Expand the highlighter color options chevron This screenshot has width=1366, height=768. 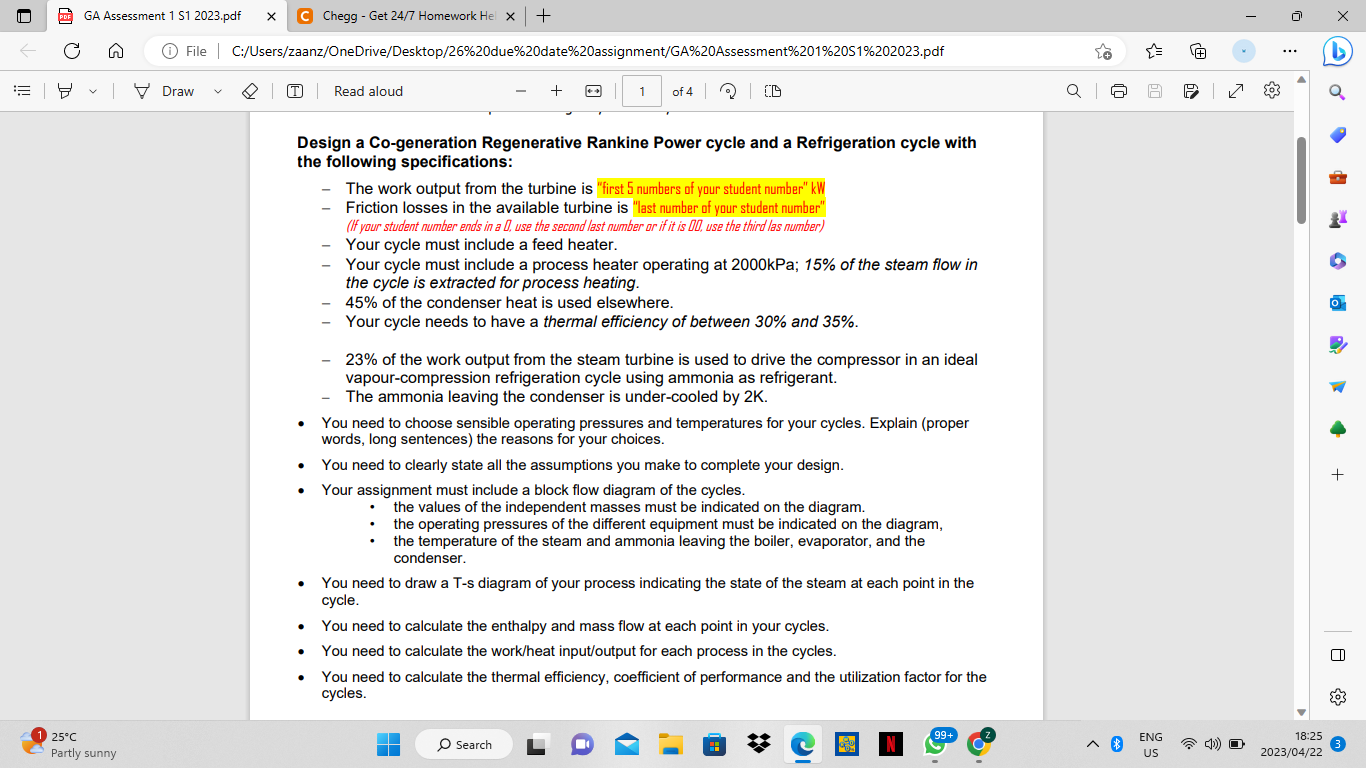pyautogui.click(x=92, y=91)
